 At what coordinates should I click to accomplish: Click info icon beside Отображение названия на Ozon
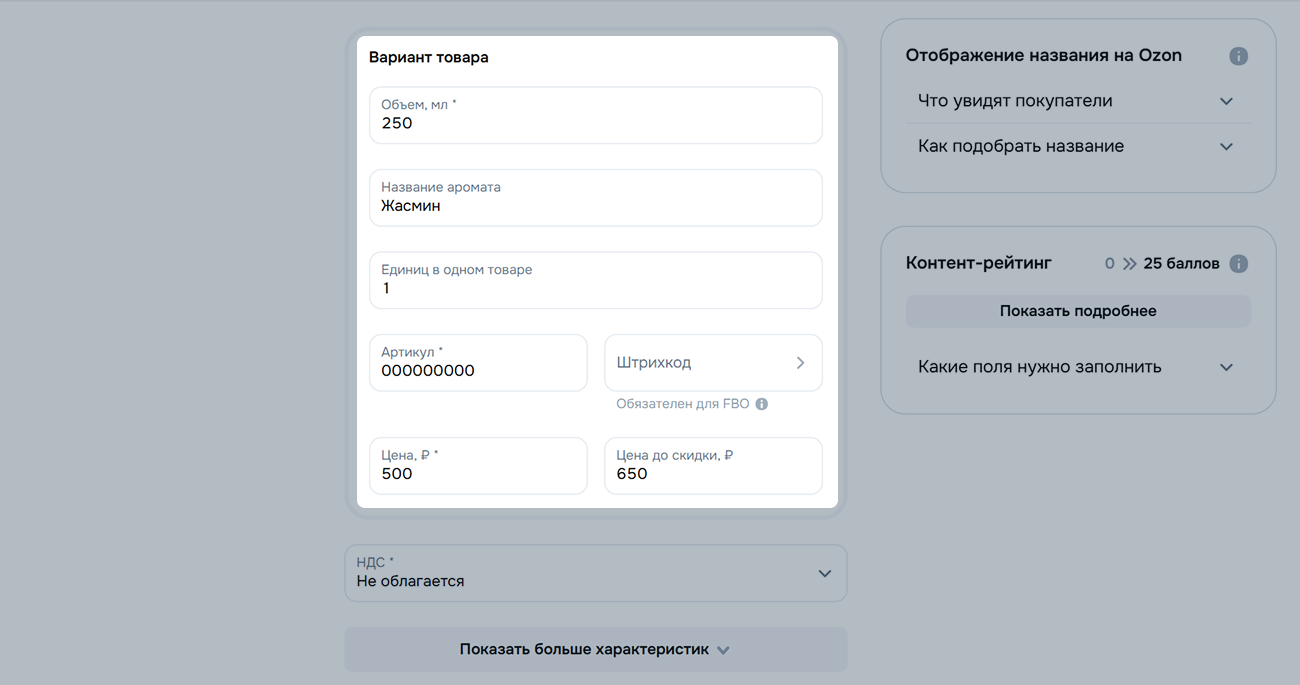pyautogui.click(x=1238, y=56)
